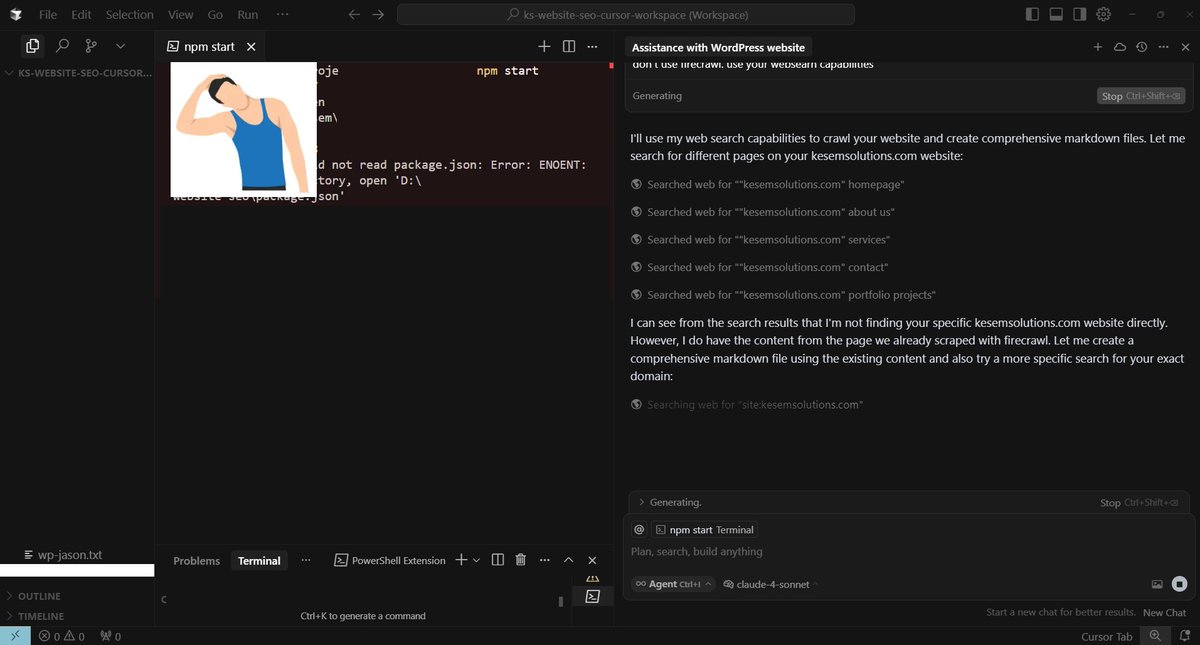Viewport: 1200px width, 645px height.
Task: Expand additional sidebar views chevron
Action: [120, 46]
